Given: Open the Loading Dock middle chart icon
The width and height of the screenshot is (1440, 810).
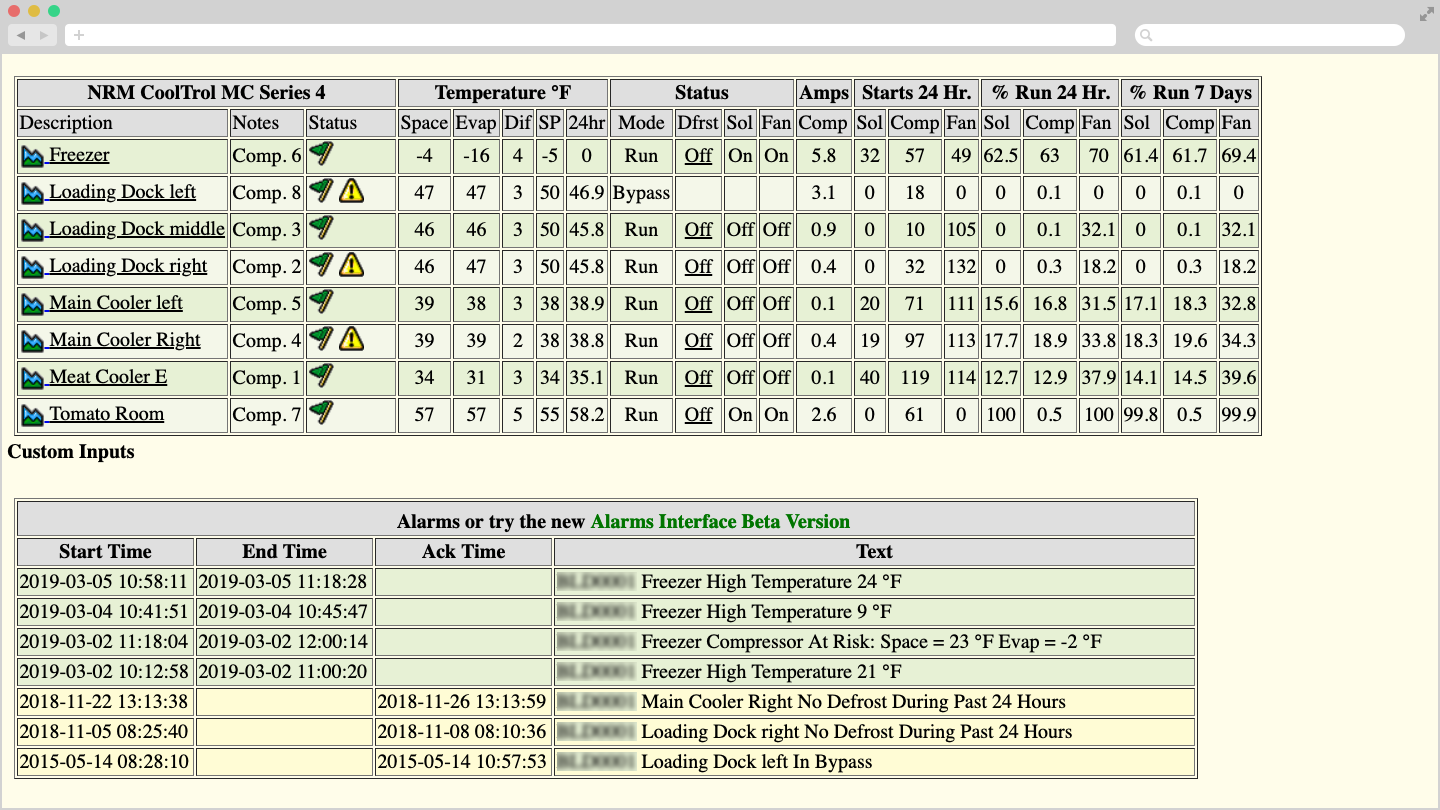Looking at the screenshot, I should pyautogui.click(x=34, y=230).
